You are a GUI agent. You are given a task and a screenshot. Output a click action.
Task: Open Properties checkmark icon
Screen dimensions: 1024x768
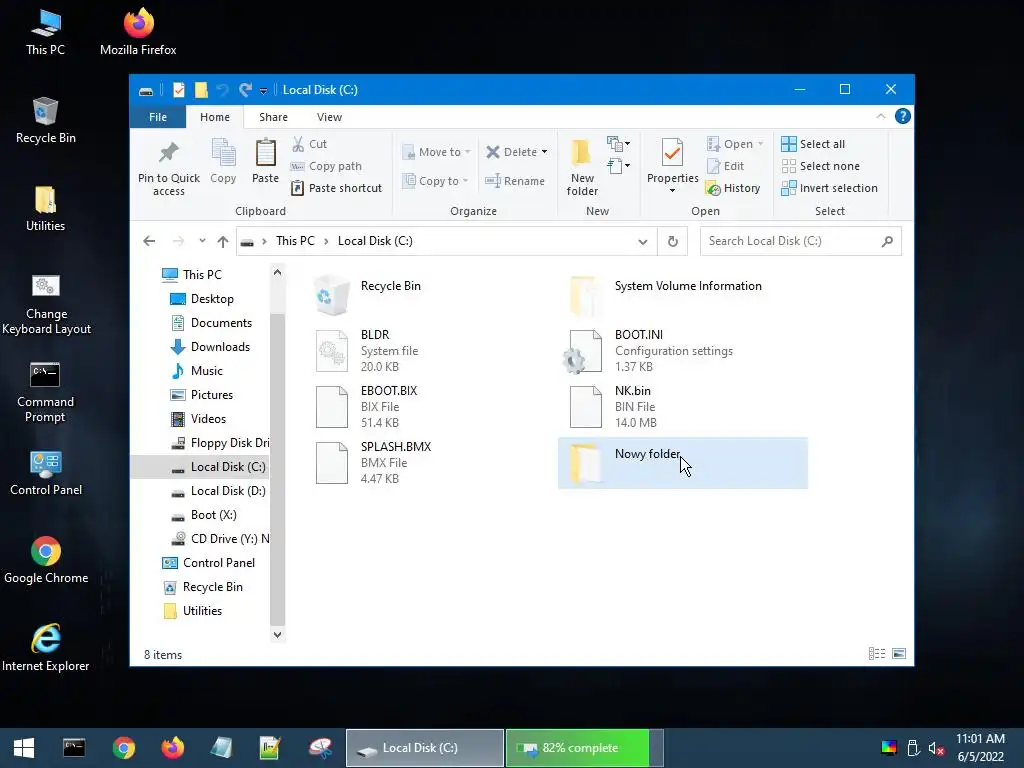pos(672,166)
